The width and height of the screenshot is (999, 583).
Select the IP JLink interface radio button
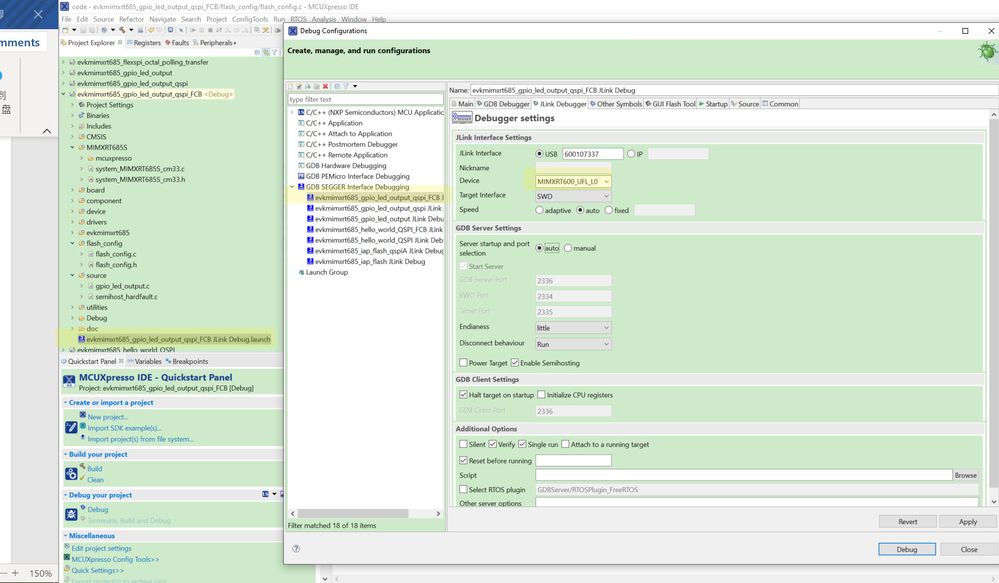(x=631, y=154)
